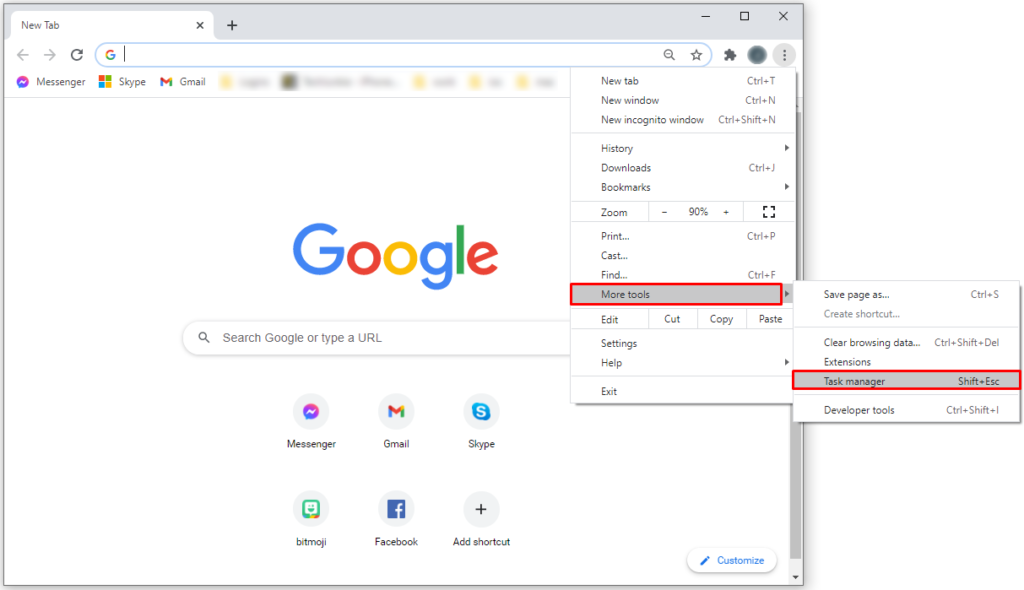
Task: Click inside the address bar
Action: [350, 54]
